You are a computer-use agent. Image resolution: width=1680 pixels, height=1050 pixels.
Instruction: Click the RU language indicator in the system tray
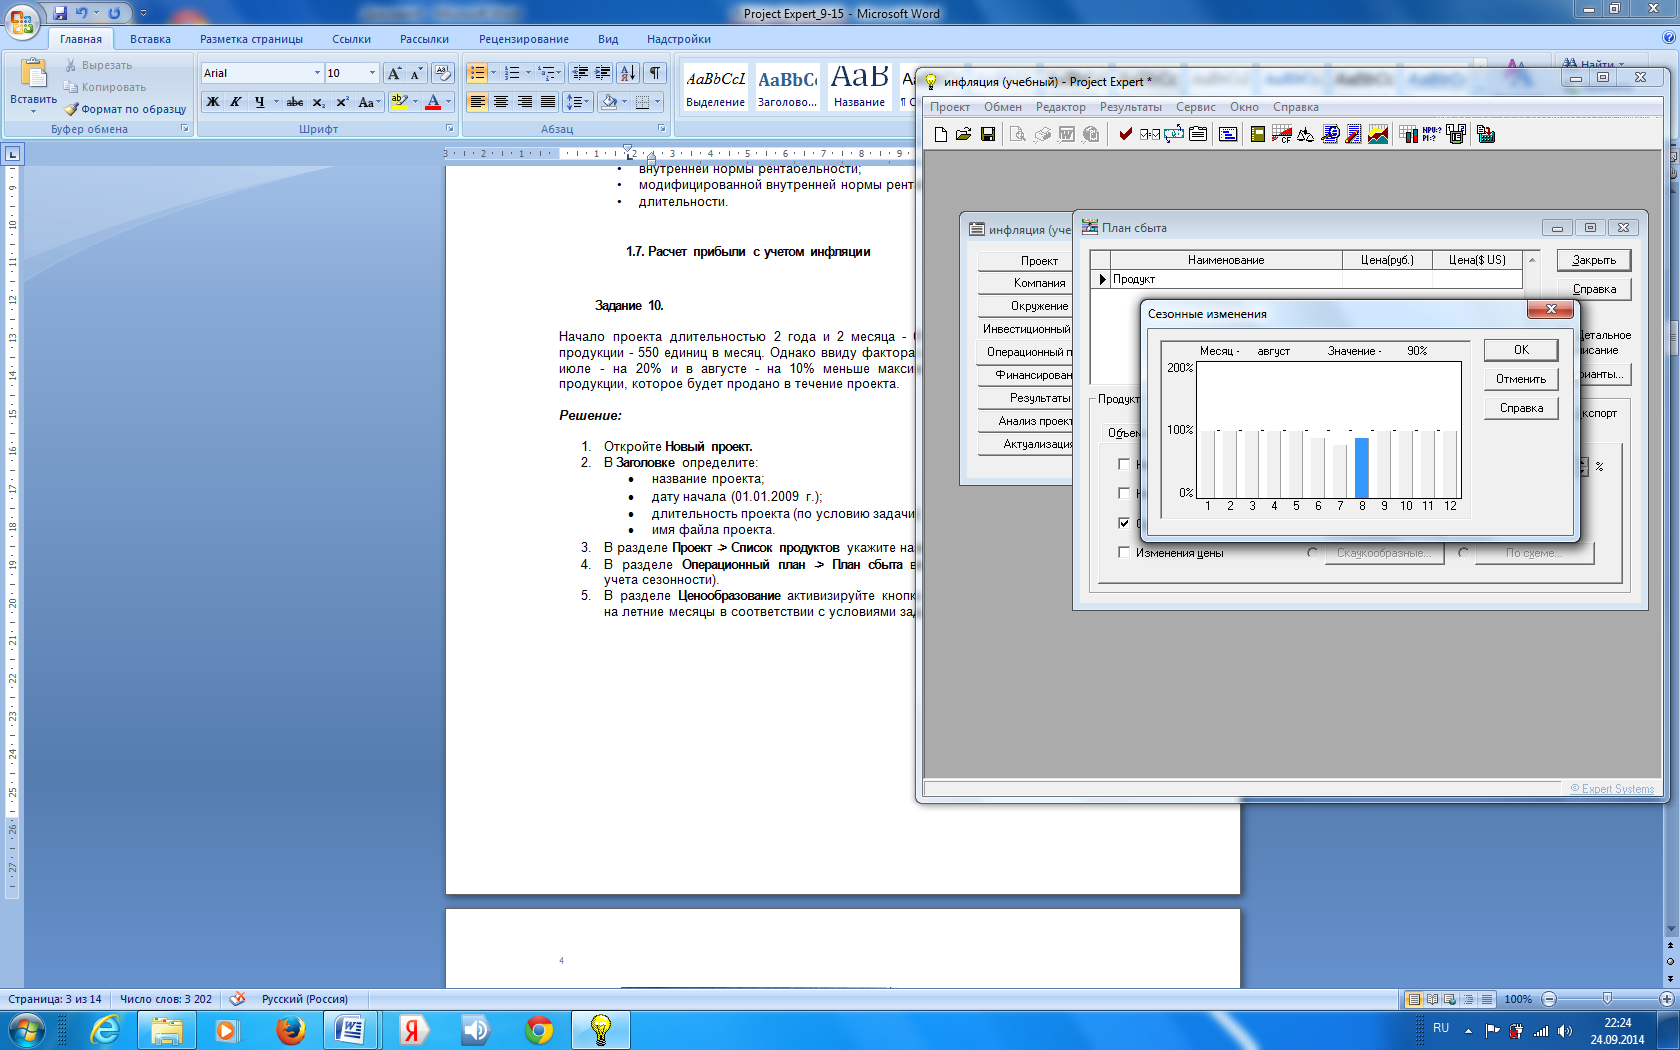pyautogui.click(x=1441, y=1028)
